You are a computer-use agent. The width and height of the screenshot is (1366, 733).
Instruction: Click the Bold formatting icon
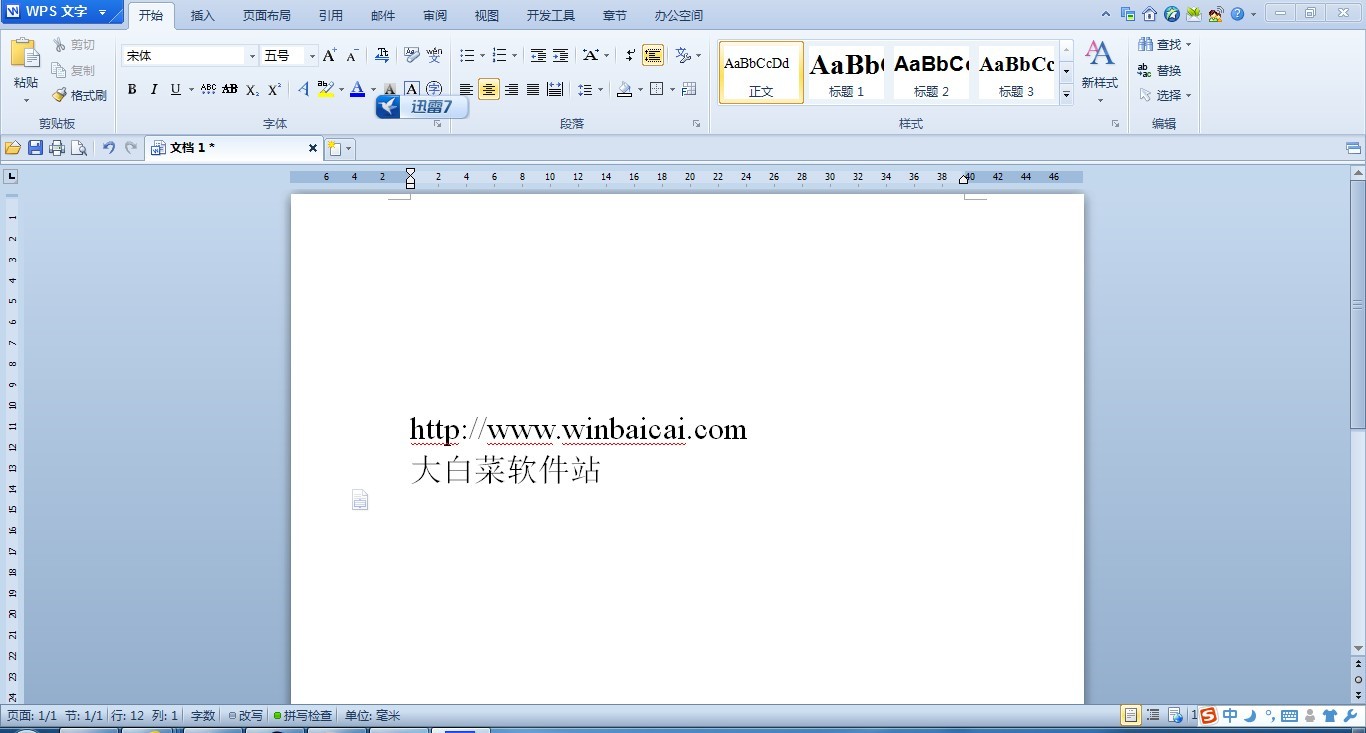pos(132,90)
